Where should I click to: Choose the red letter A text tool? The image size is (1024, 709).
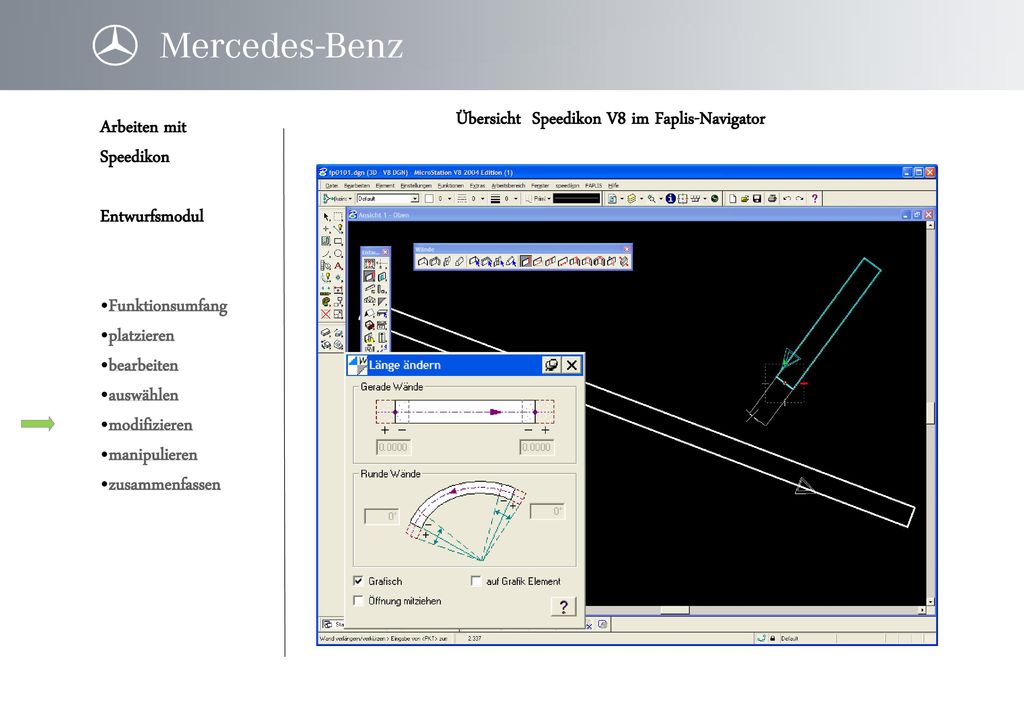tap(338, 266)
